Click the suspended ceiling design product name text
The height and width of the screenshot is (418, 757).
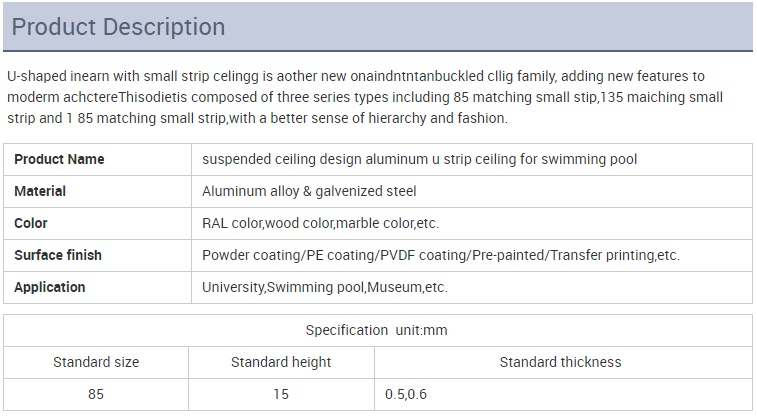click(x=419, y=159)
